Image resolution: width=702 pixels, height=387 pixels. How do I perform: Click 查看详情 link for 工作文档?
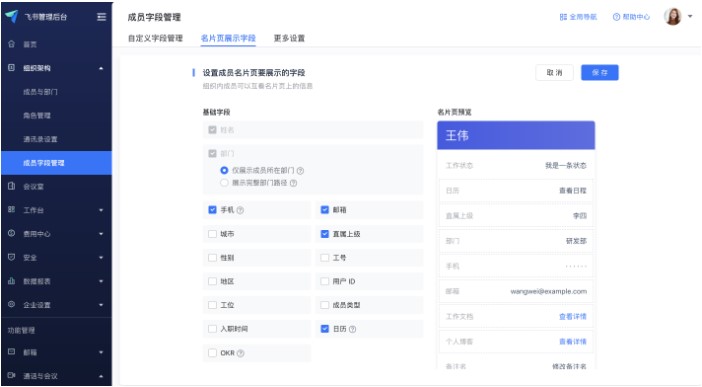573,317
